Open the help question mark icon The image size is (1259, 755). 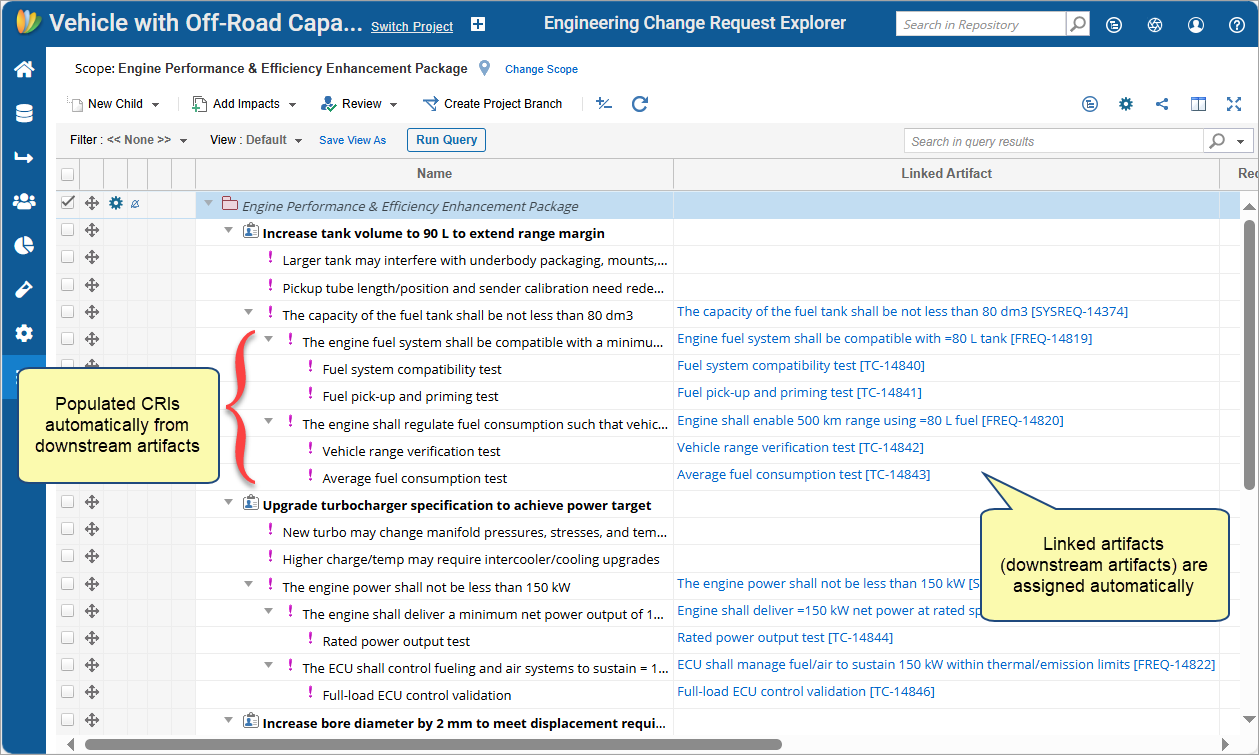[x=1236, y=25]
